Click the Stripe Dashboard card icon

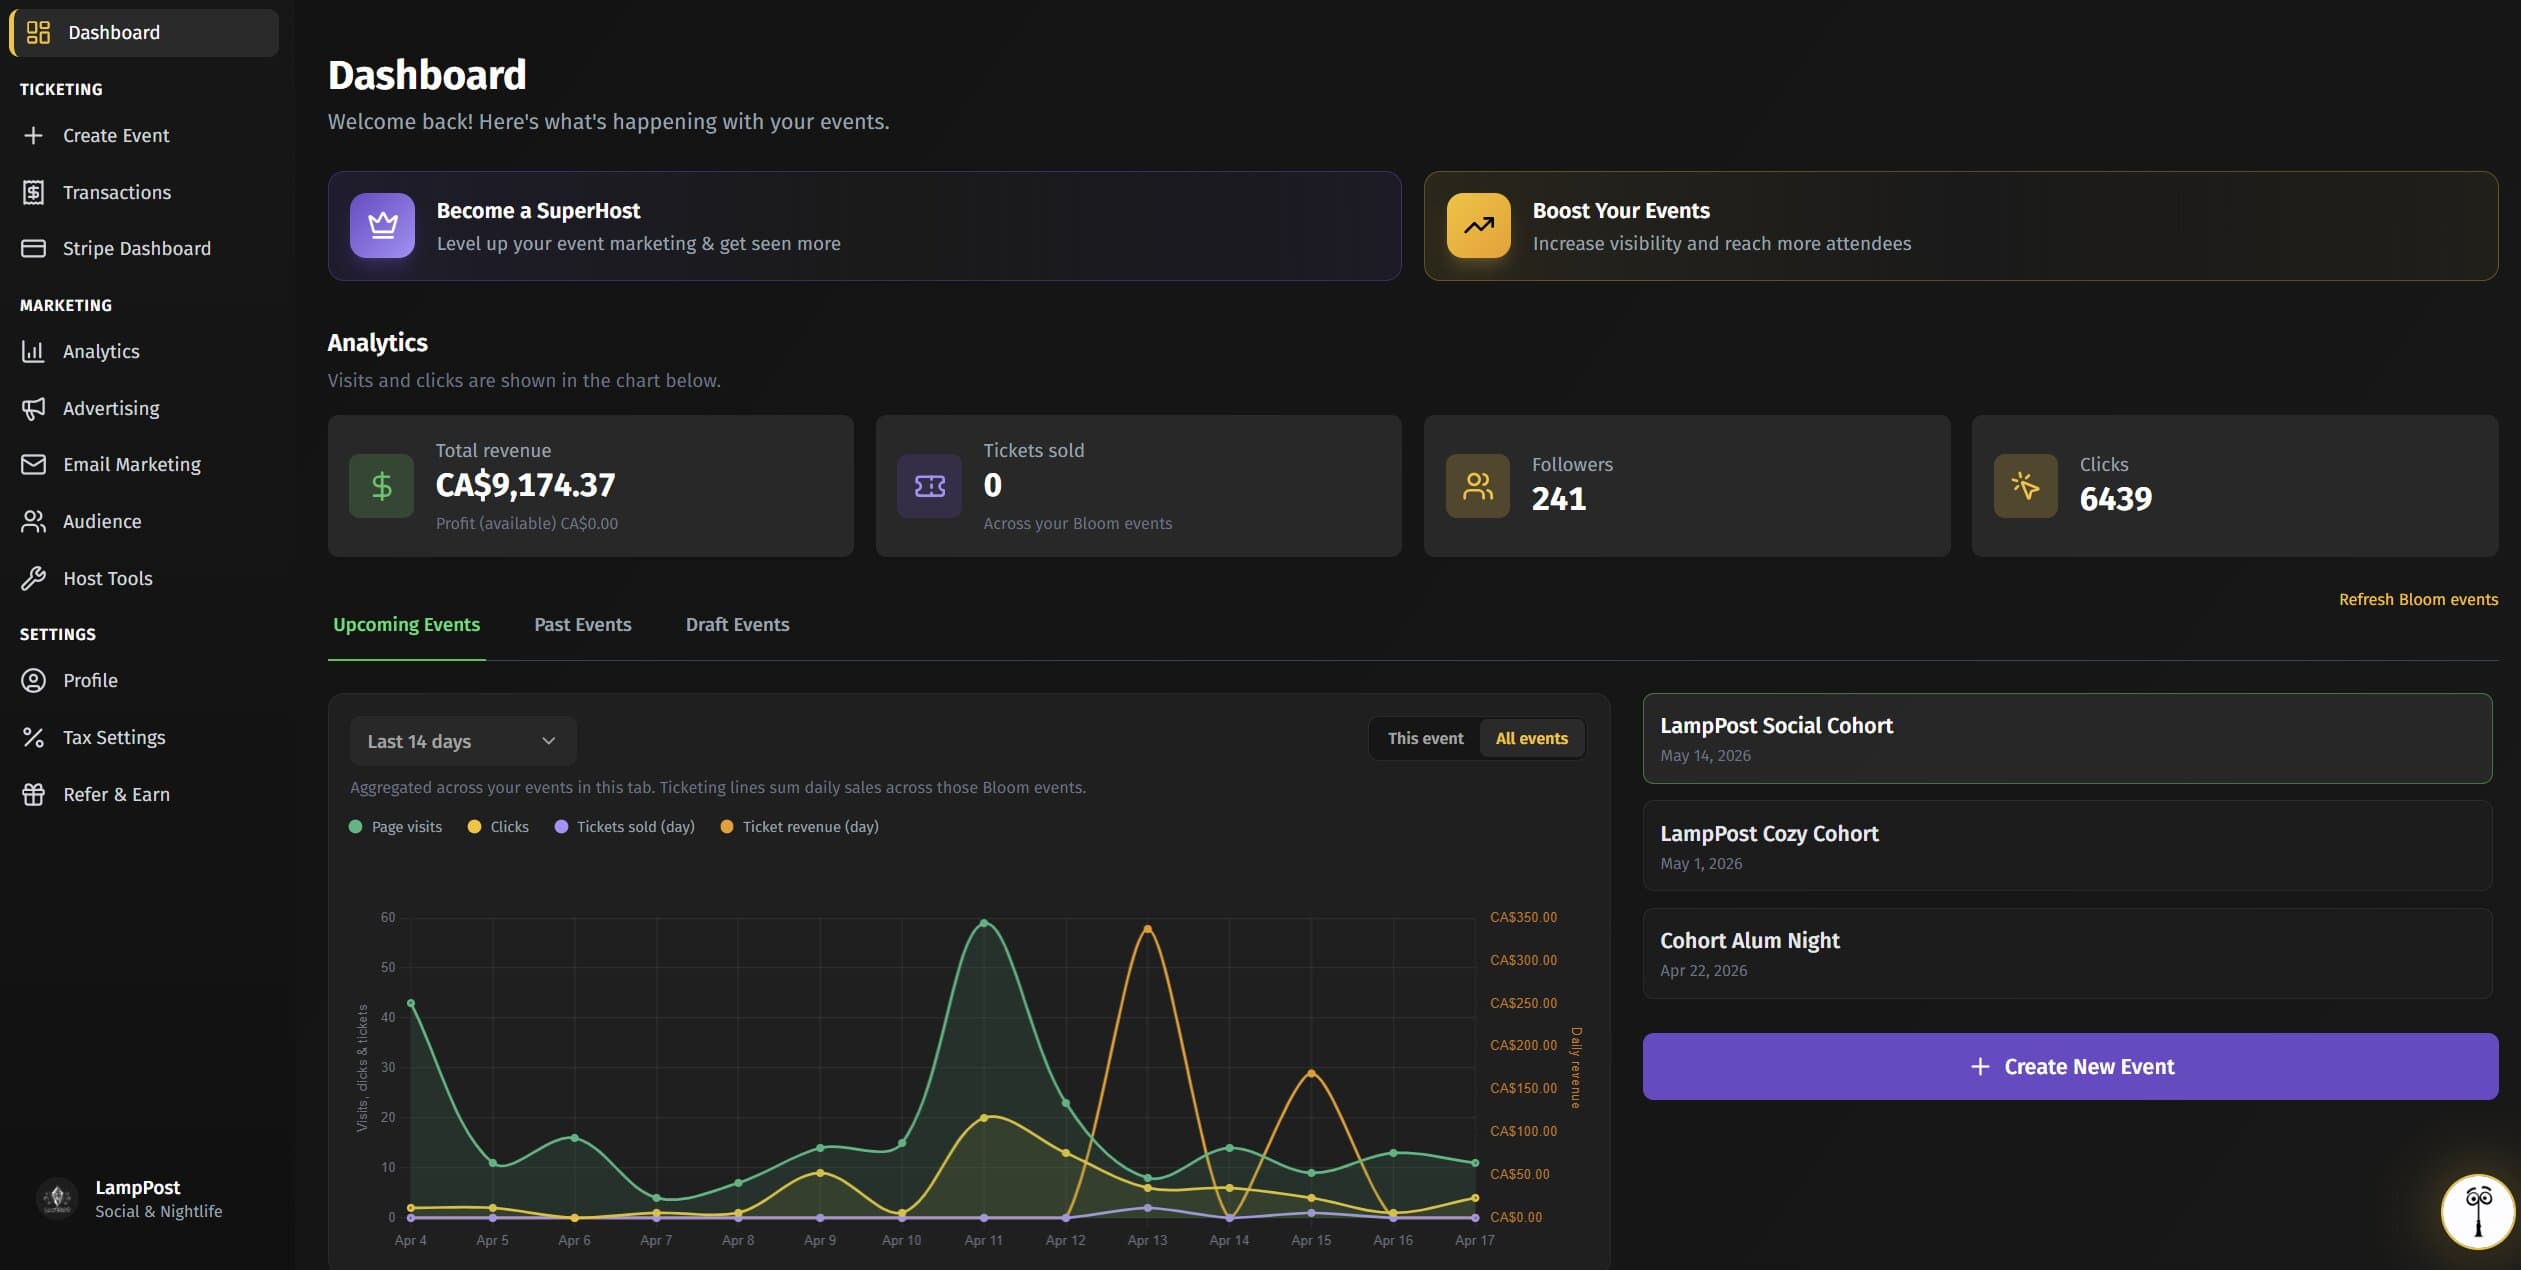click(33, 248)
